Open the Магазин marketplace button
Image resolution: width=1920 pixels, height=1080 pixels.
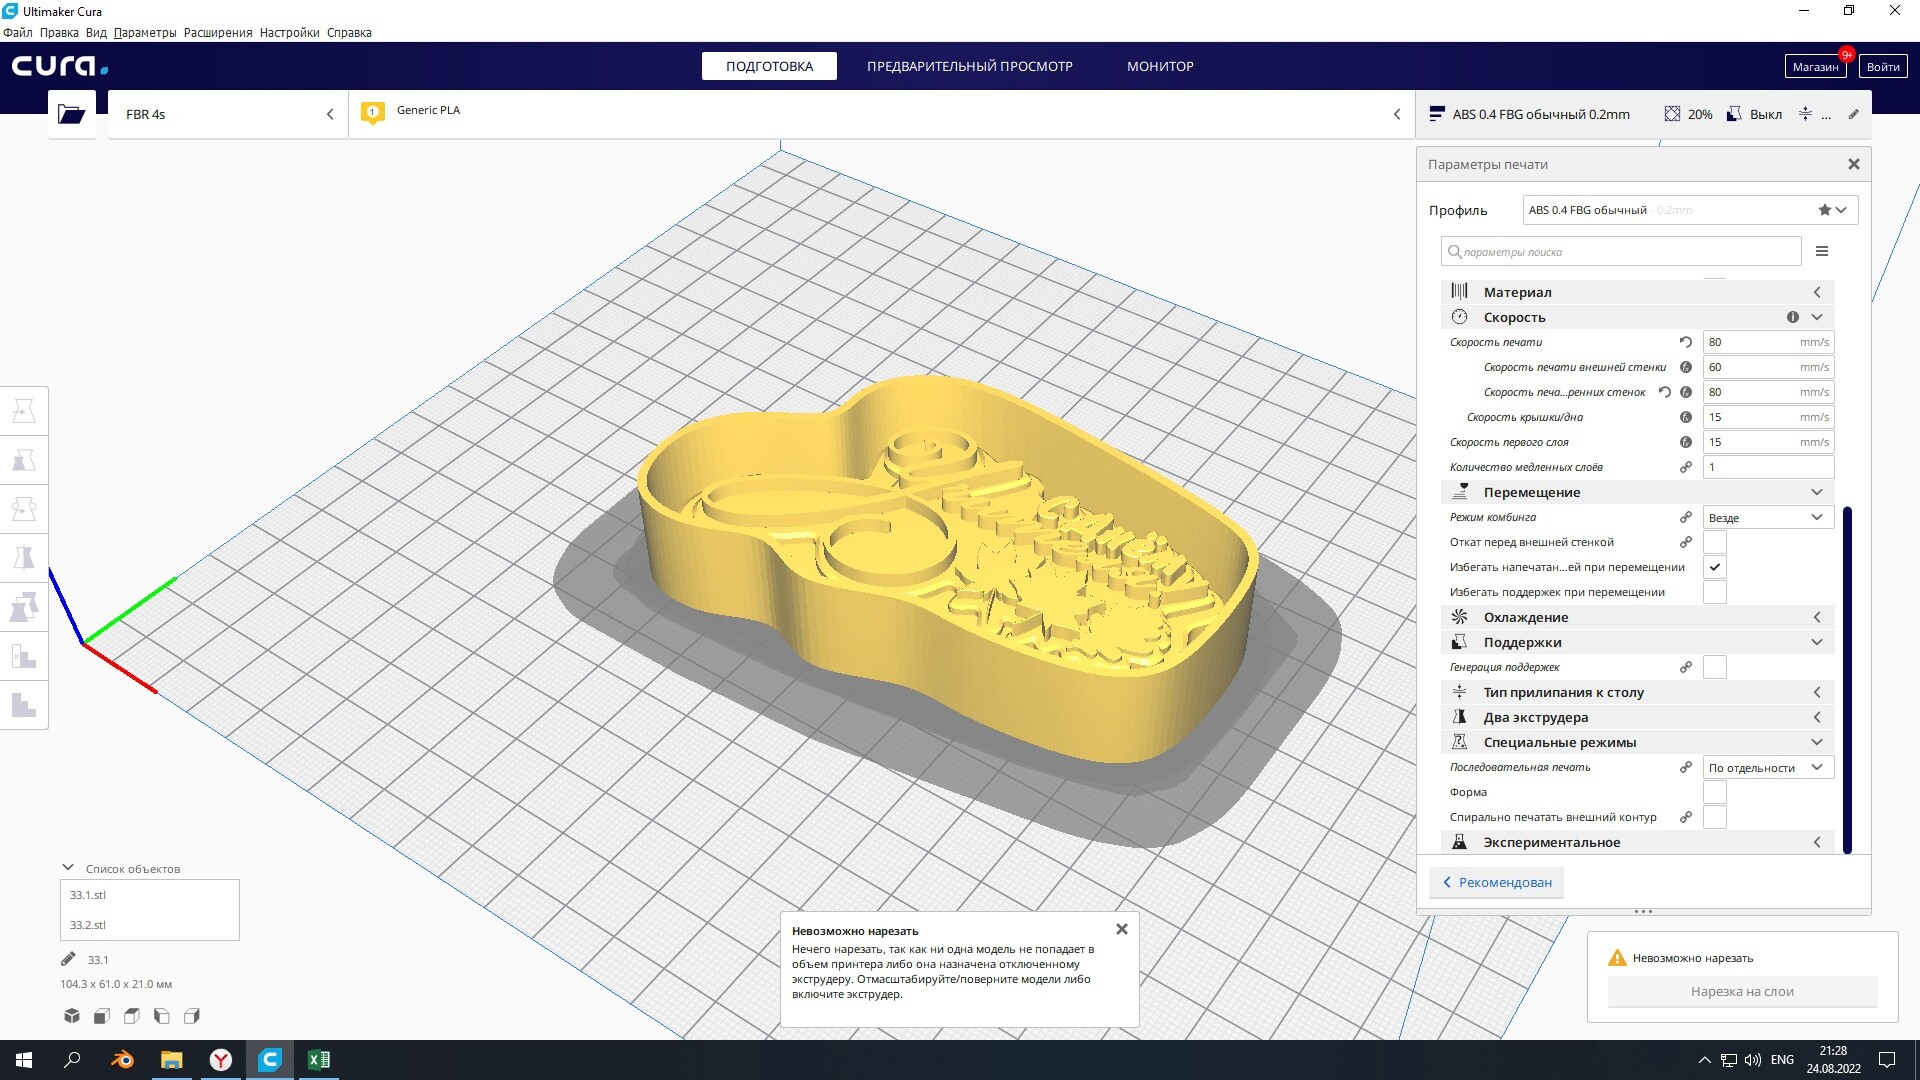tap(1814, 67)
